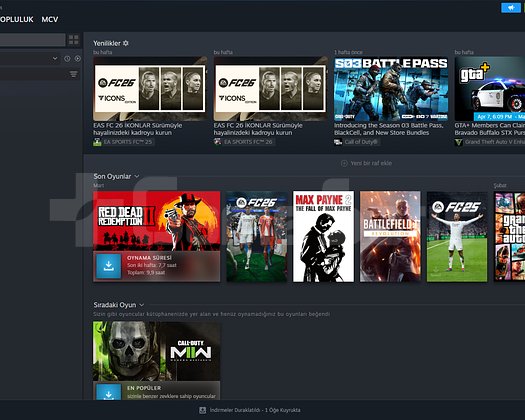Open the gta+ police car news image
This screenshot has height=420, width=525.
pos(490,89)
